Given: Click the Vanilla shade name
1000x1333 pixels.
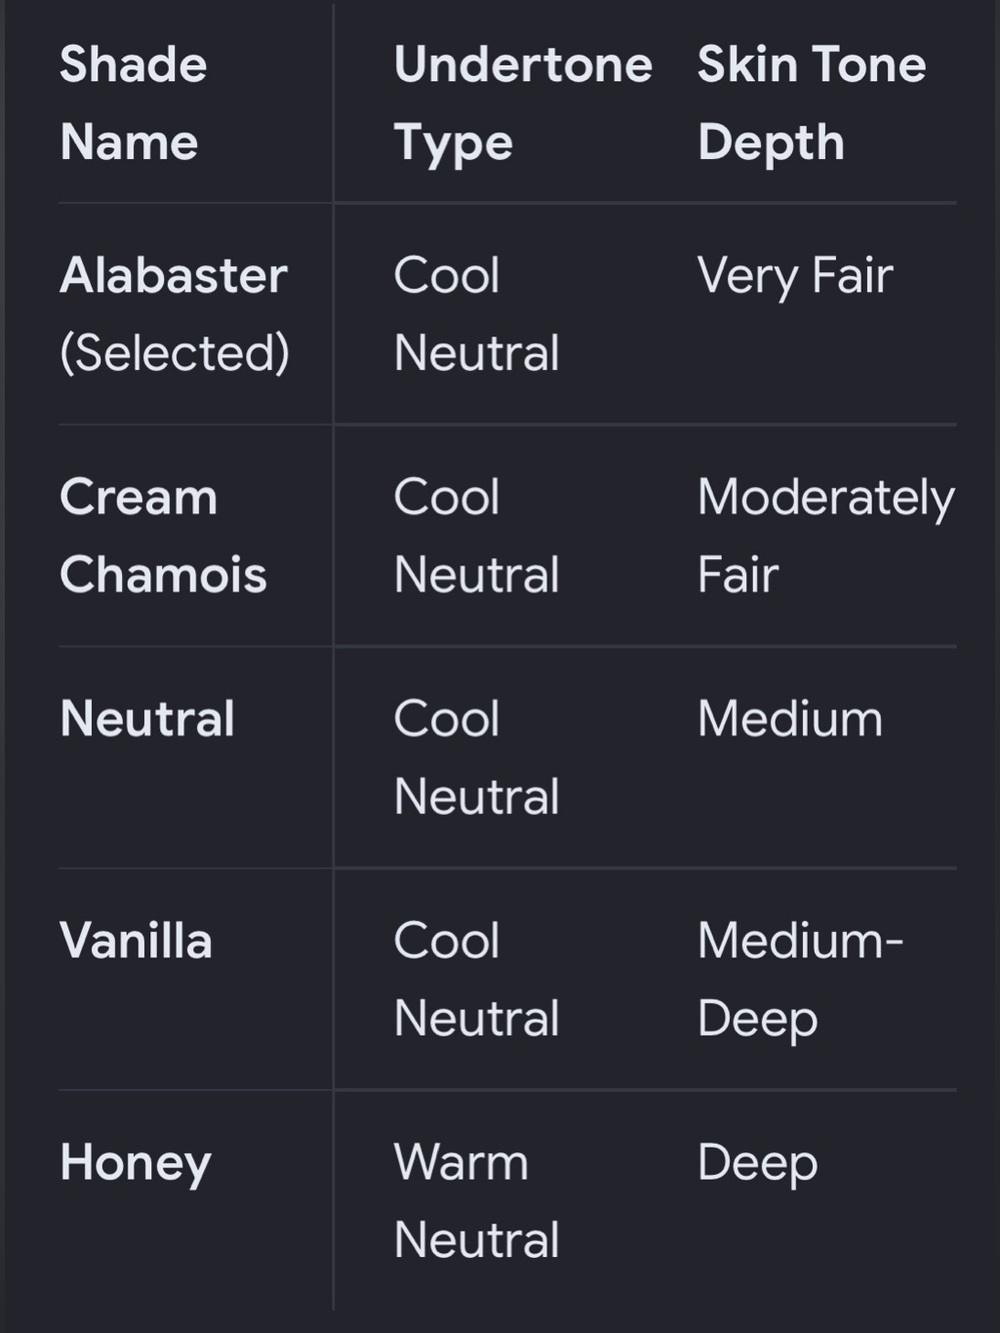Looking at the screenshot, I should (136, 941).
